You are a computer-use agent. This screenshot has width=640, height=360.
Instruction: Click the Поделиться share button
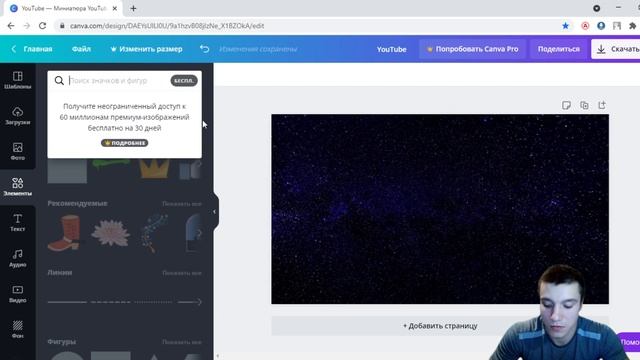click(558, 49)
